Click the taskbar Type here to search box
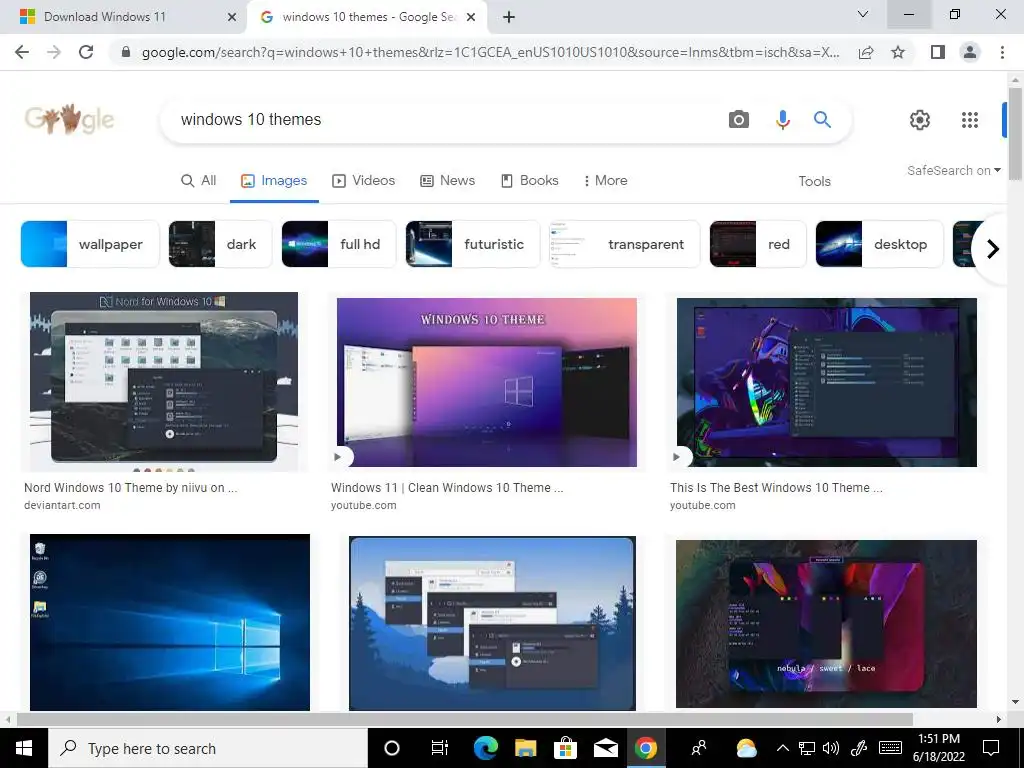The width and height of the screenshot is (1024, 768). tap(208, 748)
